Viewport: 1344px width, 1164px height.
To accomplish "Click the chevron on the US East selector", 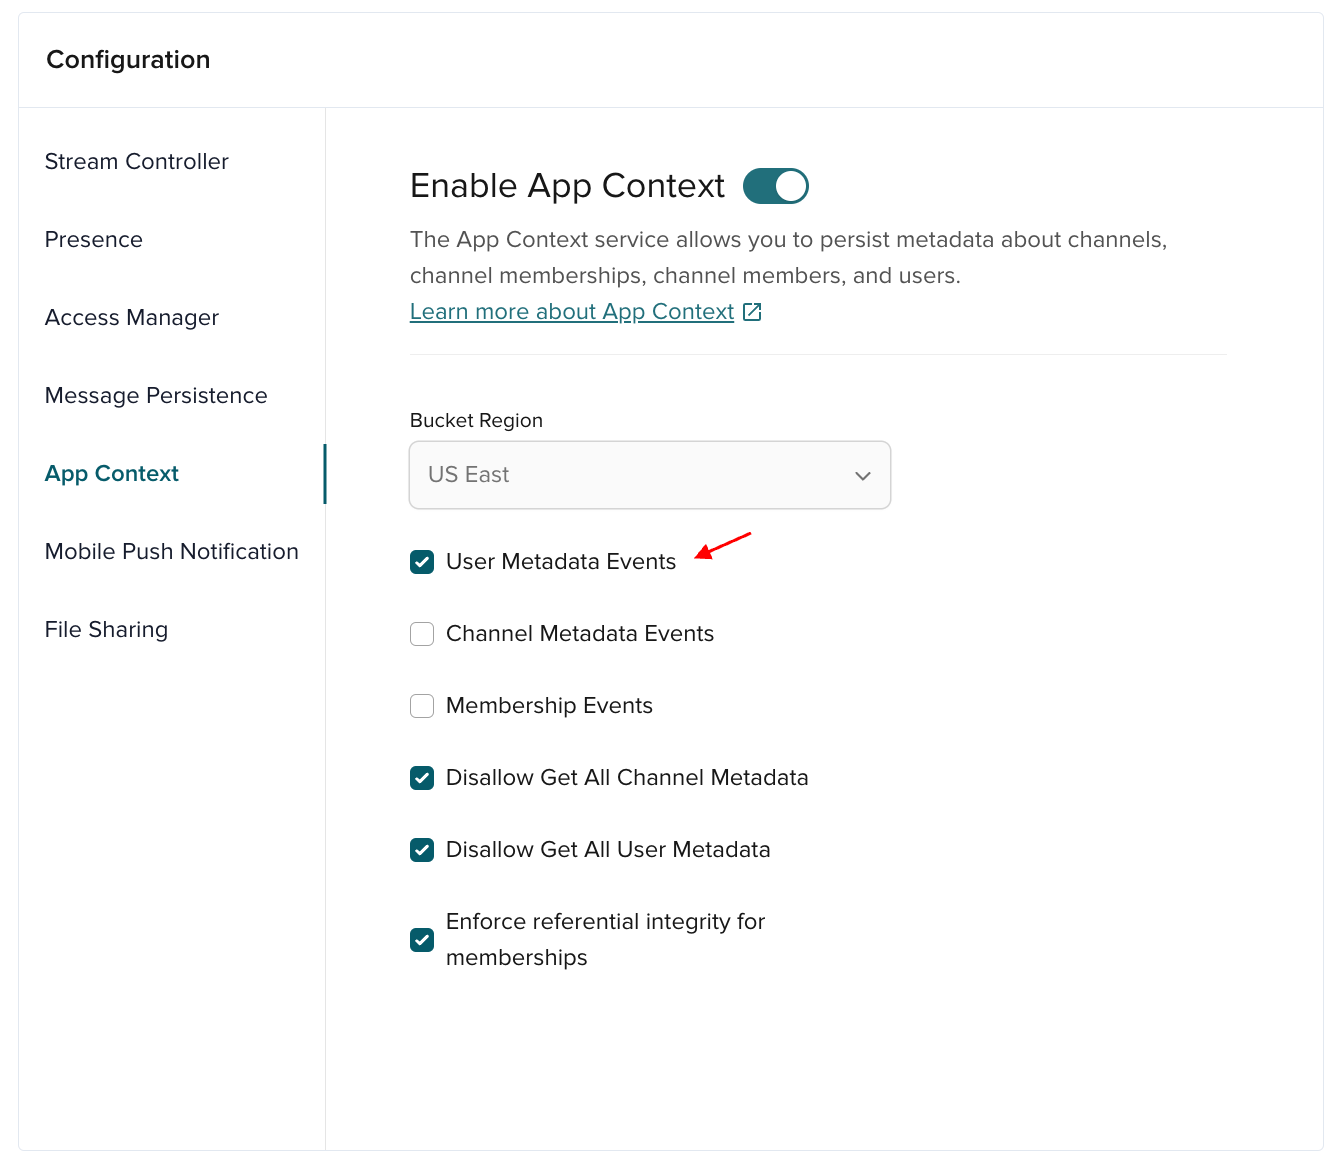I will pyautogui.click(x=862, y=475).
